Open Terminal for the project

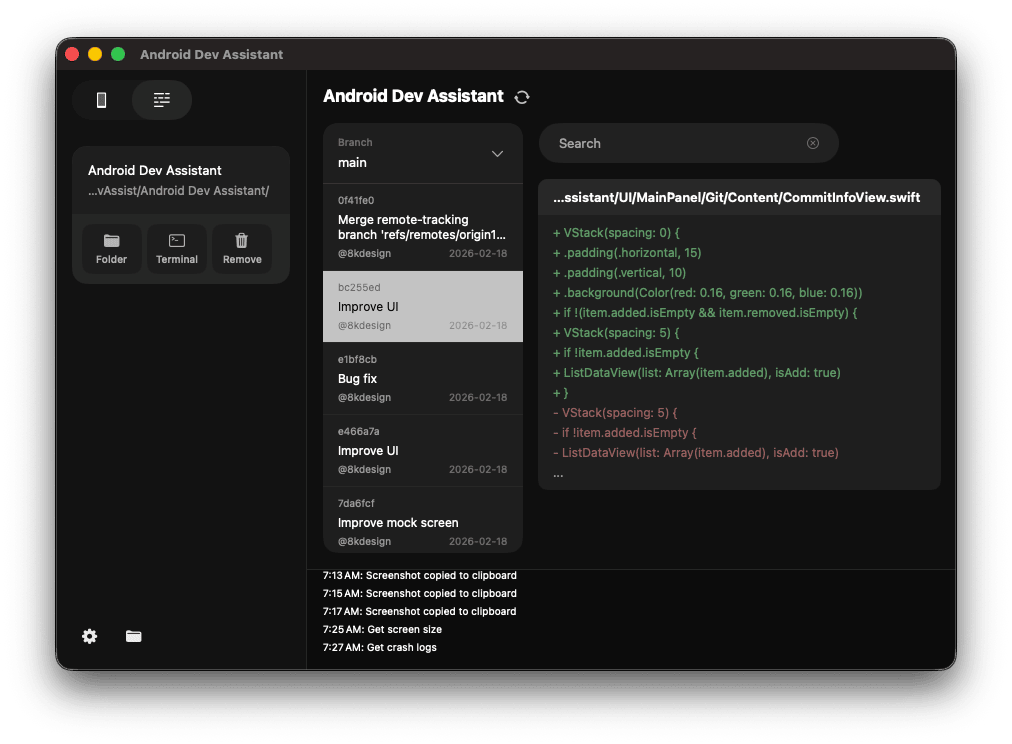[x=177, y=248]
